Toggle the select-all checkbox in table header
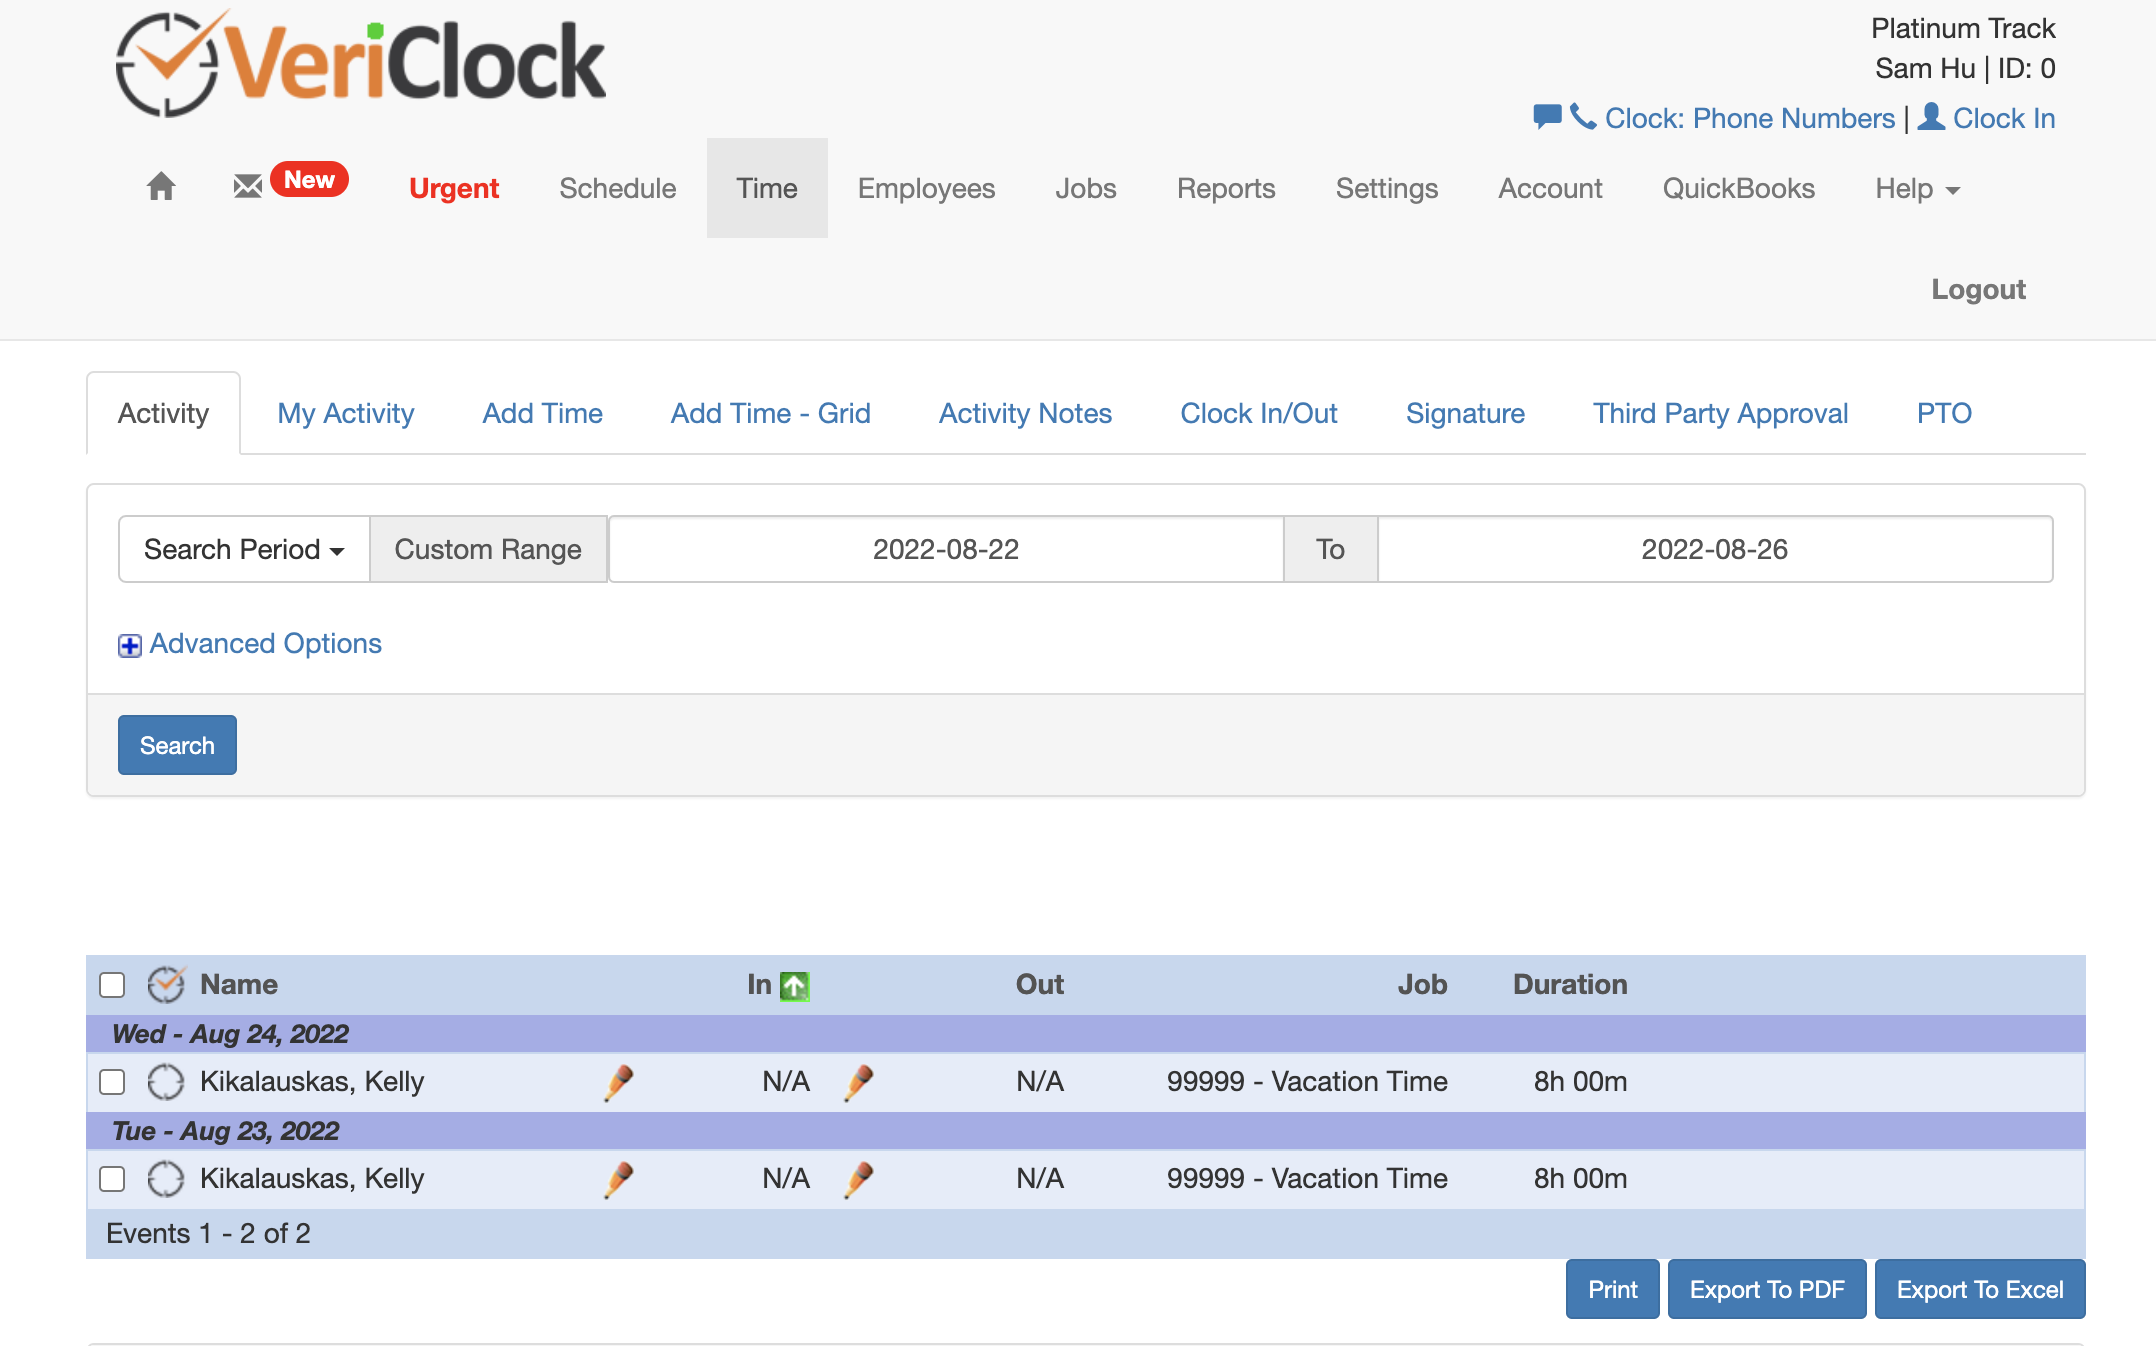Screen dimensions: 2156x1346 coord(112,985)
